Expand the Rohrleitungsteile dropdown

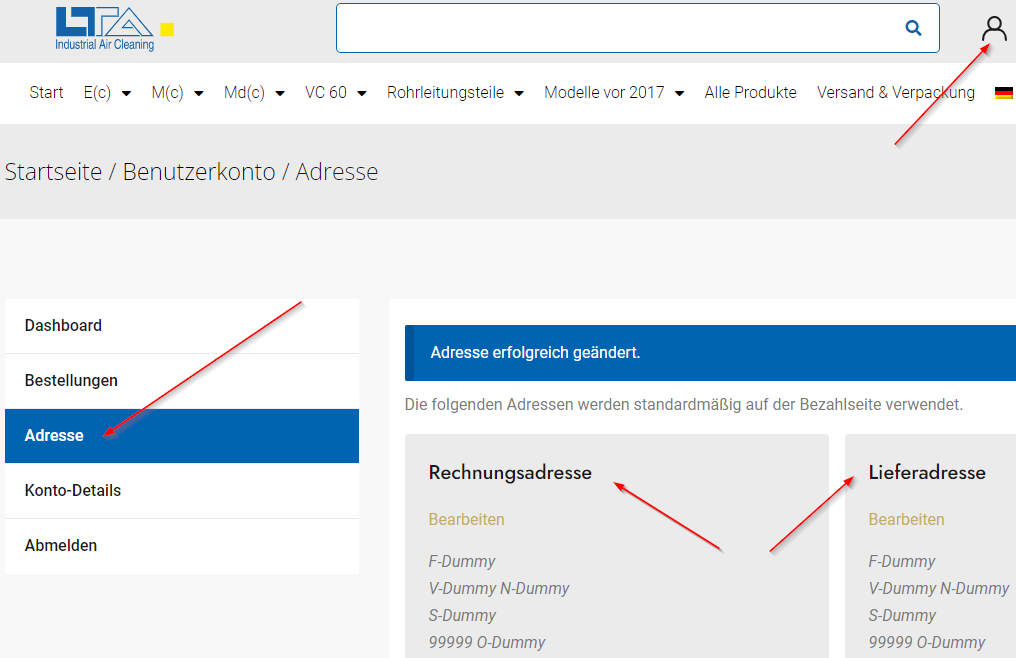455,93
